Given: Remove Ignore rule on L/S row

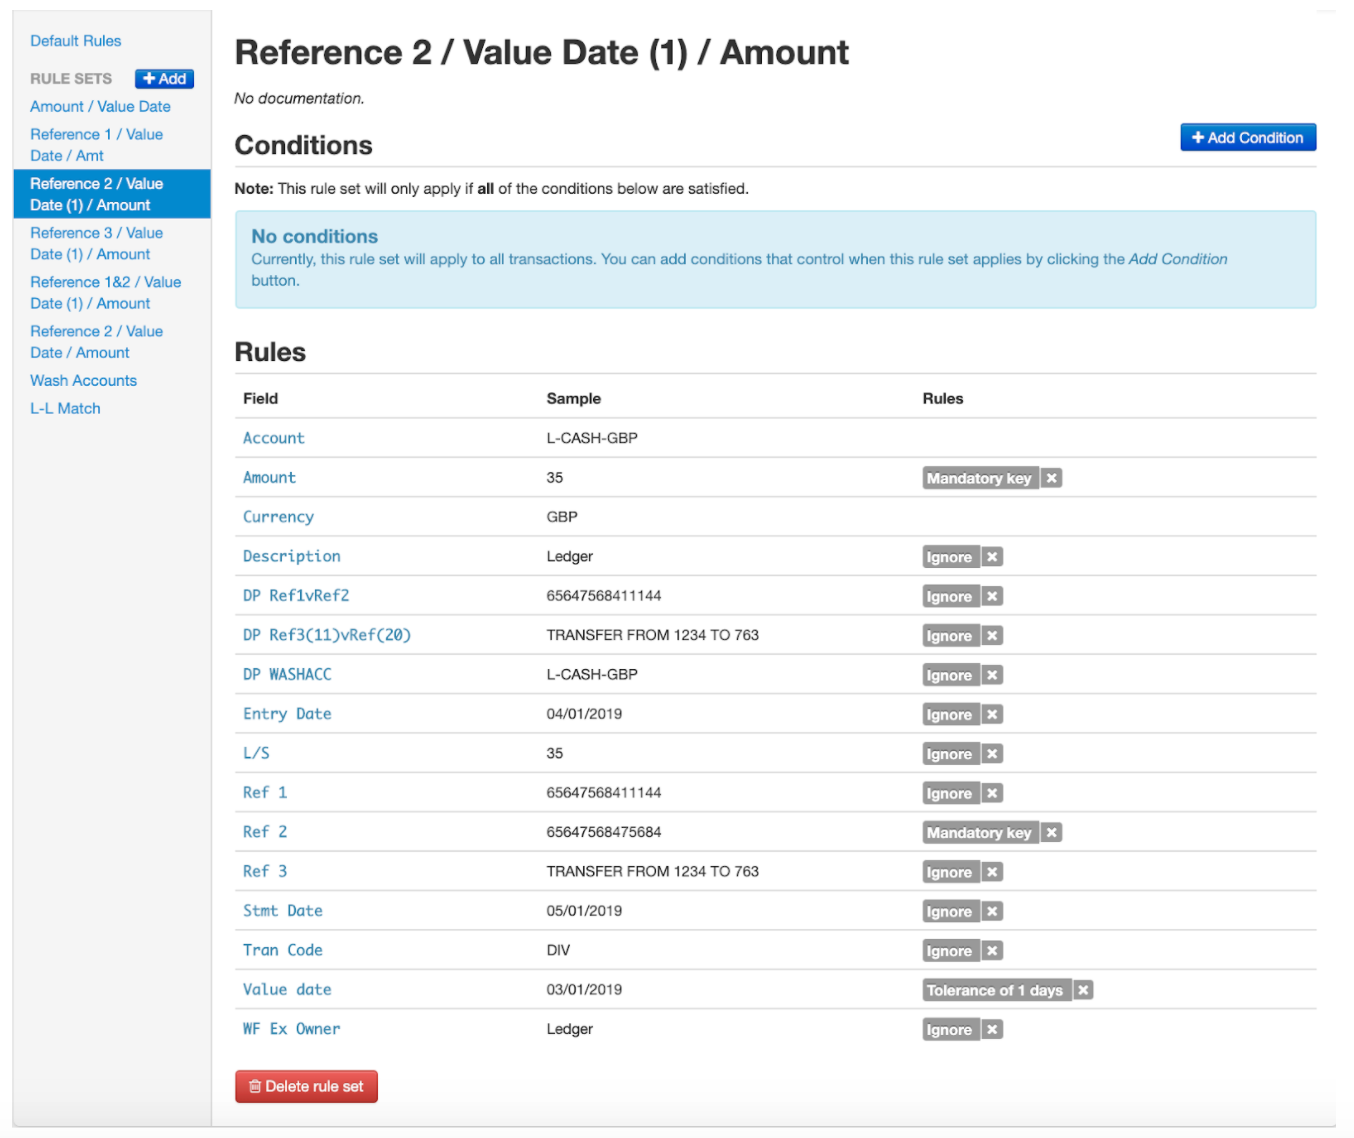Looking at the screenshot, I should (x=992, y=754).
